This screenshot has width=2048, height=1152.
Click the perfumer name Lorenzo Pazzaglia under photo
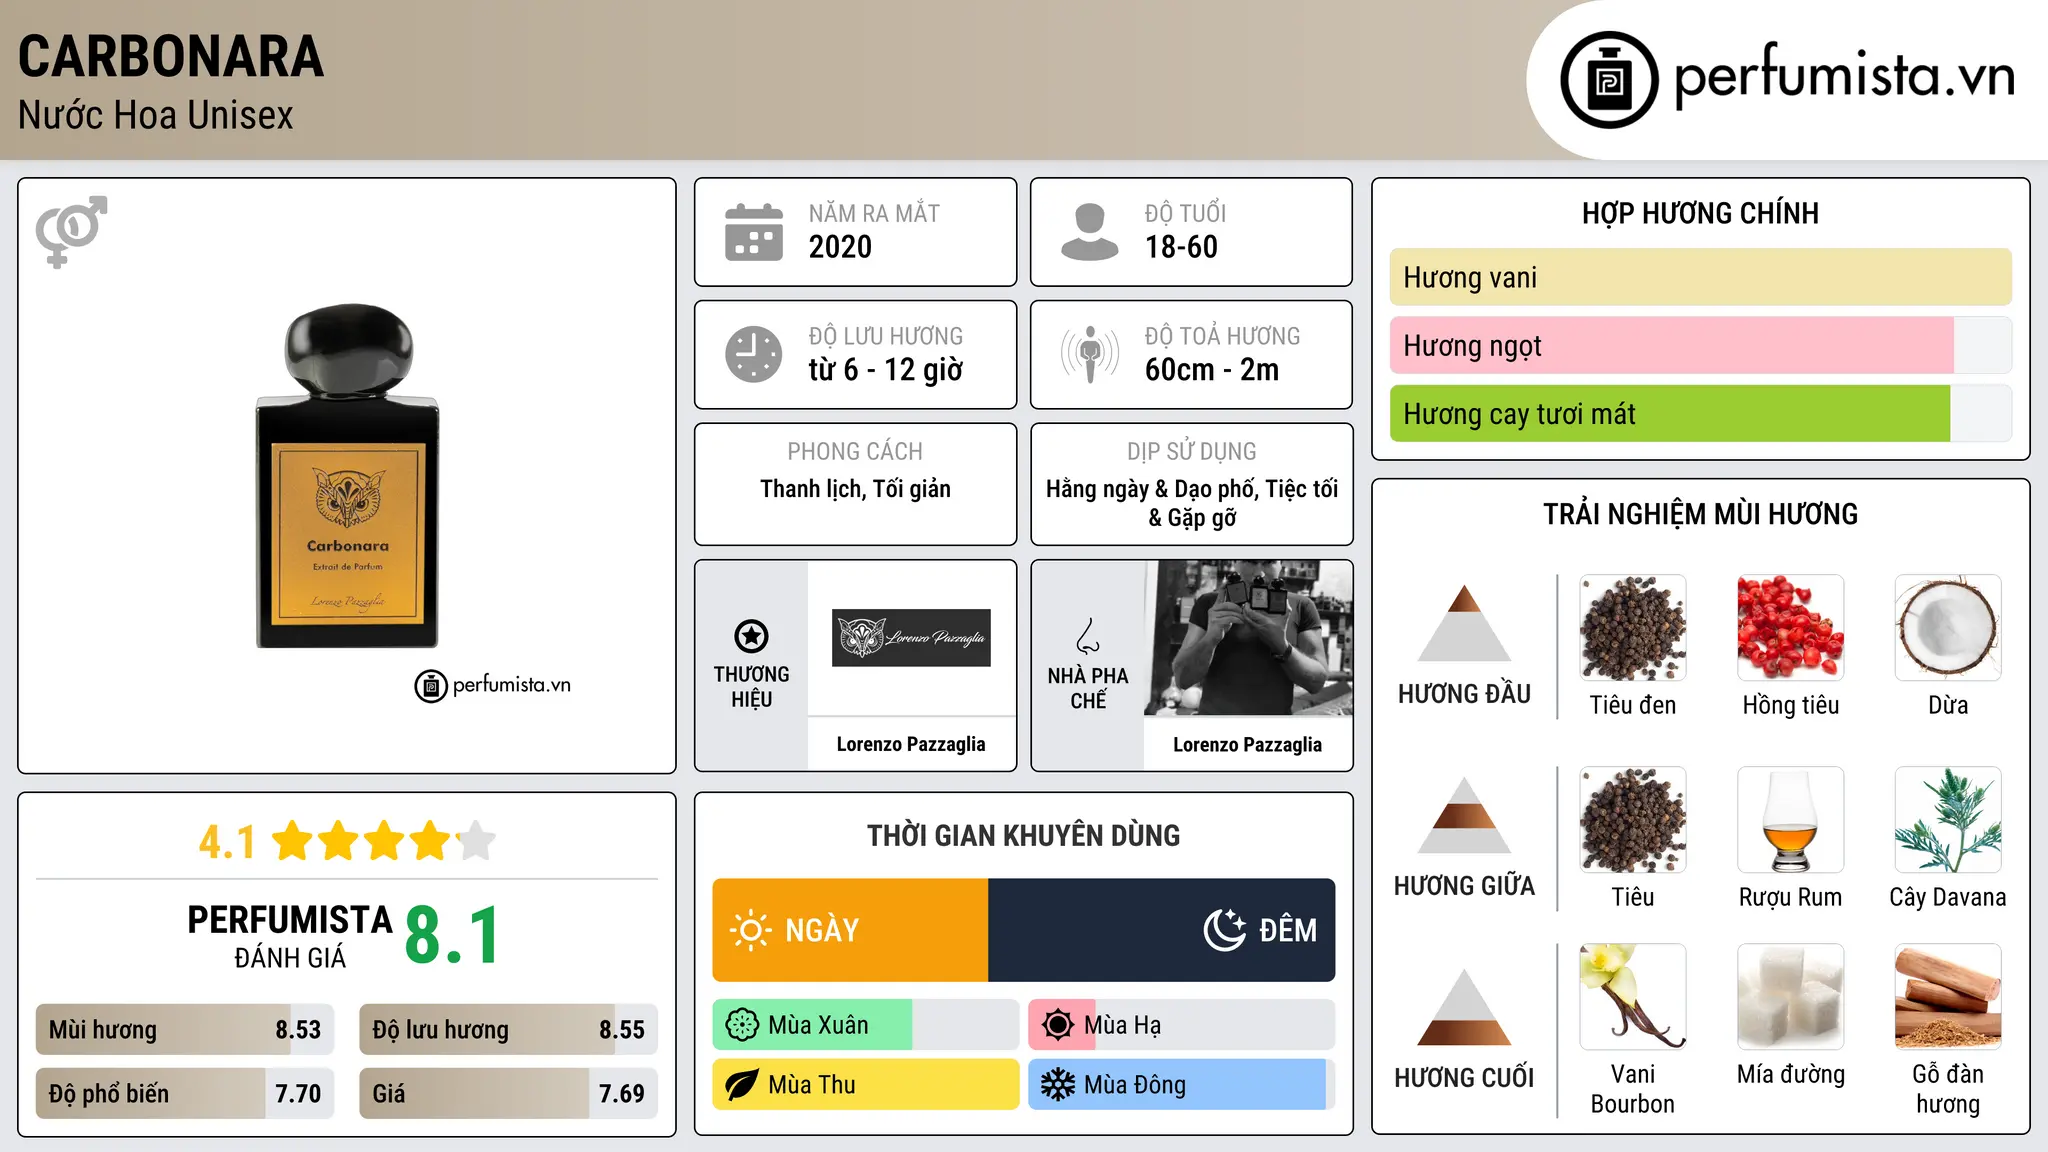(1247, 744)
